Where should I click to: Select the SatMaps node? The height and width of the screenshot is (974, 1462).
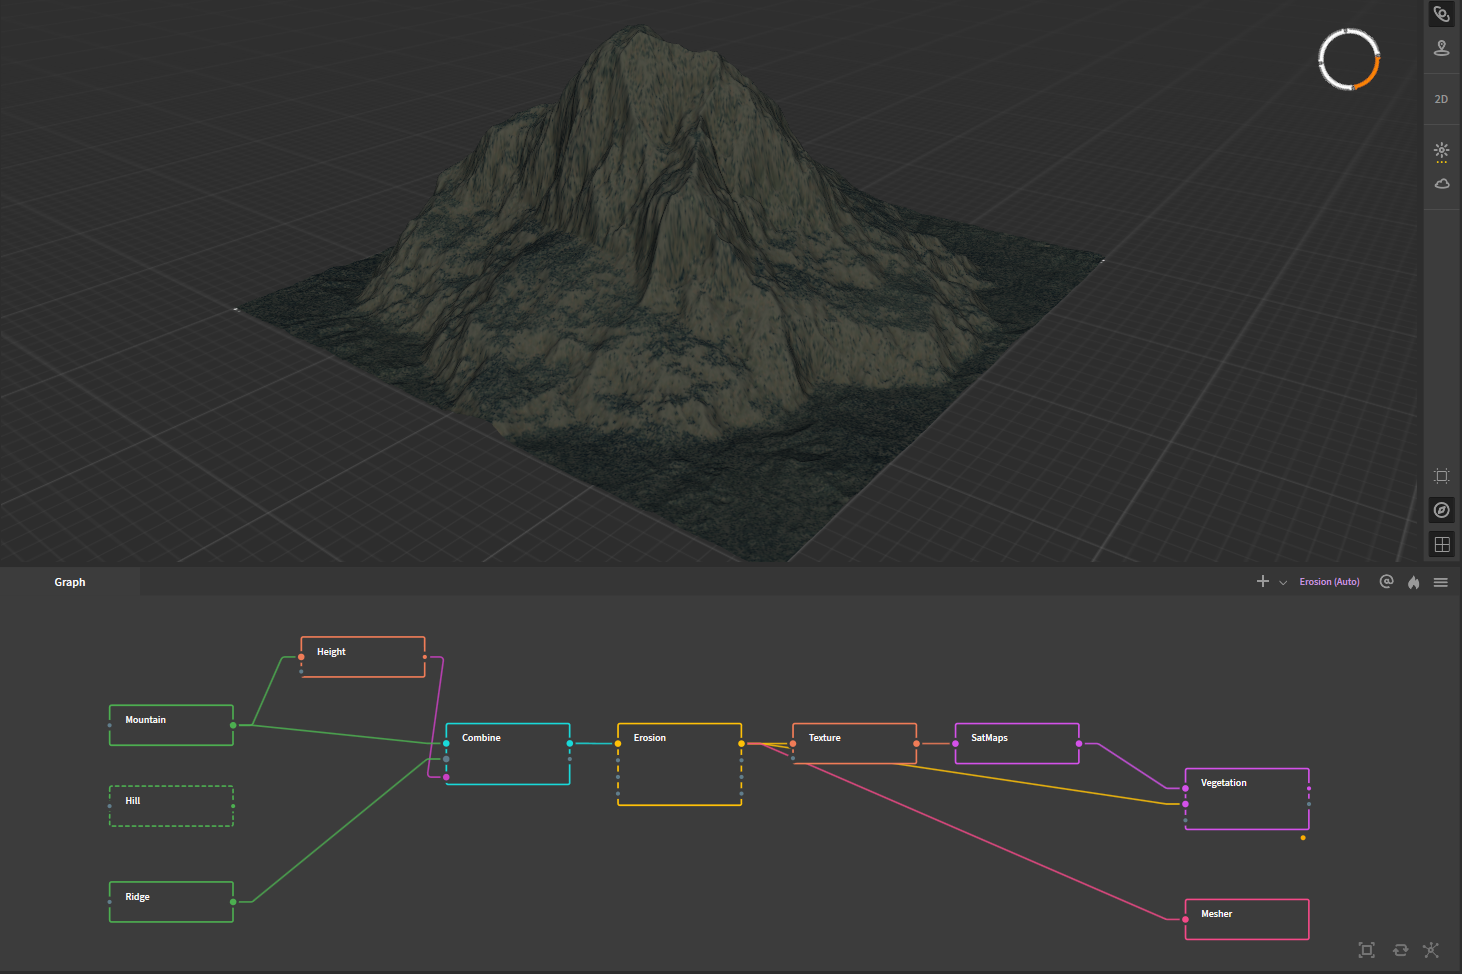click(1017, 743)
